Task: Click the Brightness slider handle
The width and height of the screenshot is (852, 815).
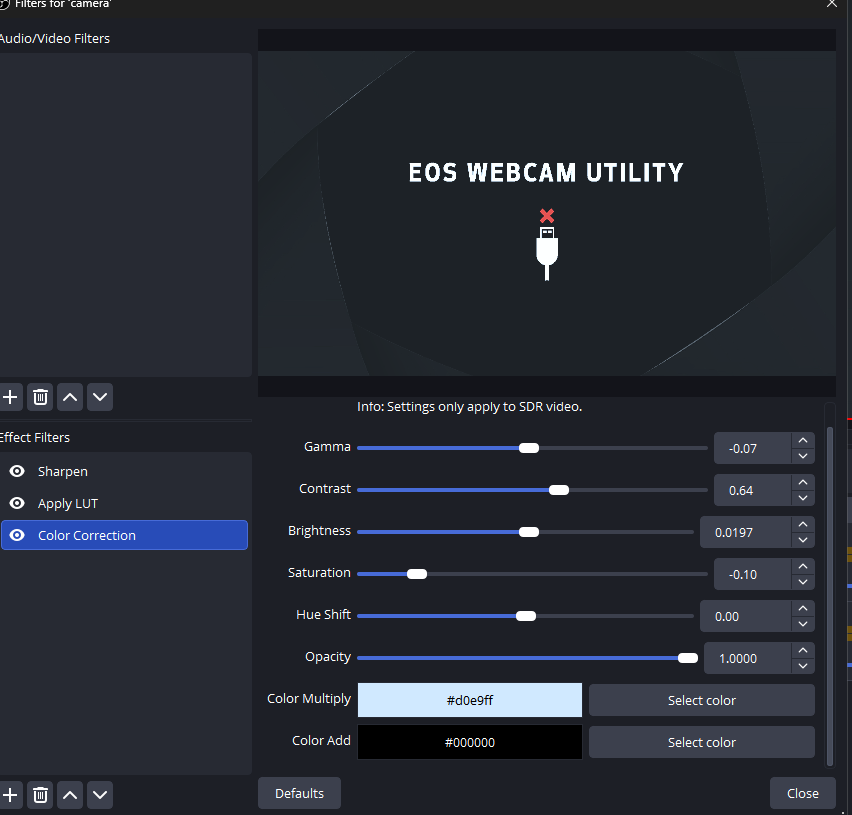Action: pos(529,532)
